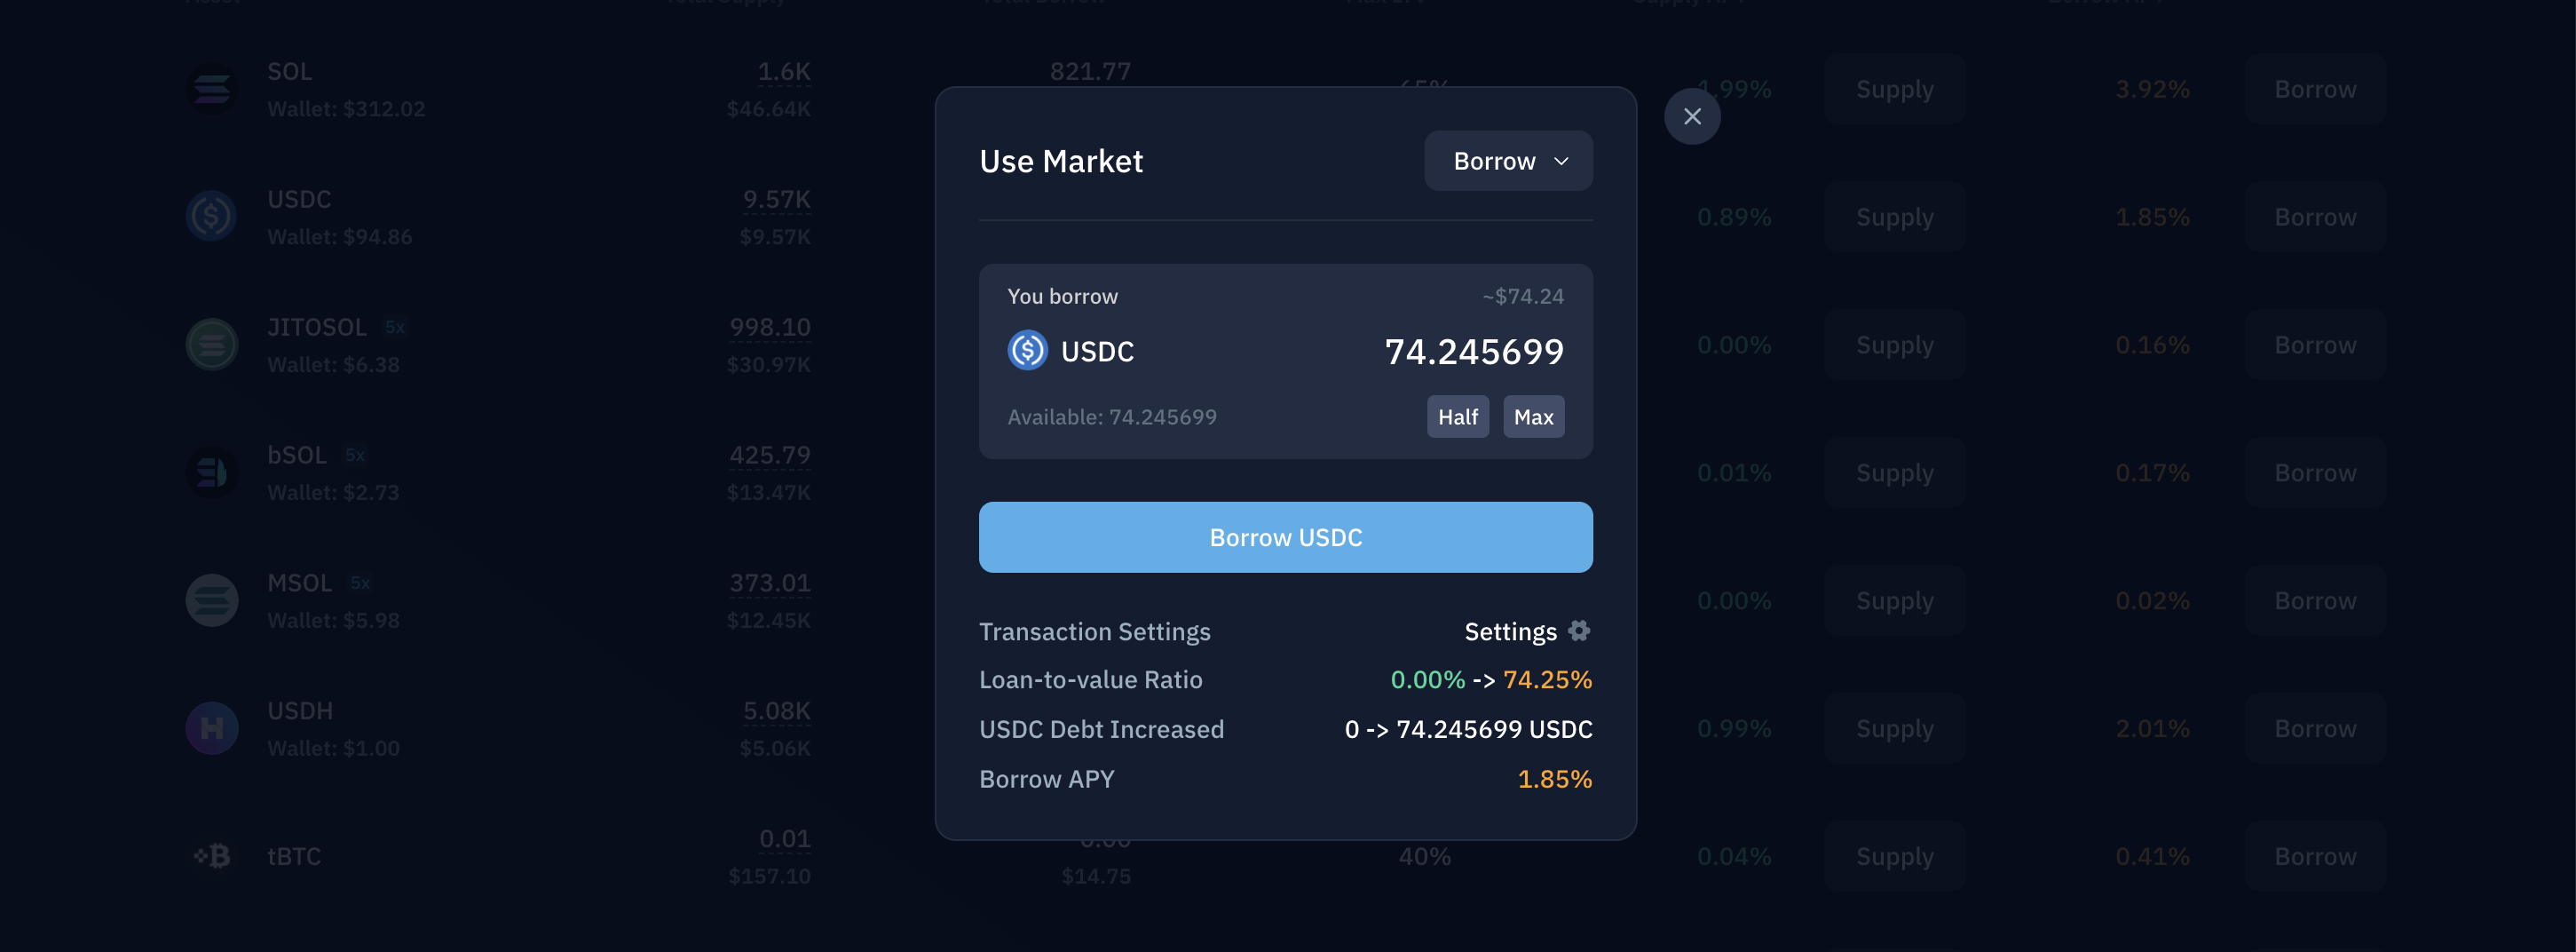Click the USDH token icon
This screenshot has height=952, width=2576.
(211, 728)
